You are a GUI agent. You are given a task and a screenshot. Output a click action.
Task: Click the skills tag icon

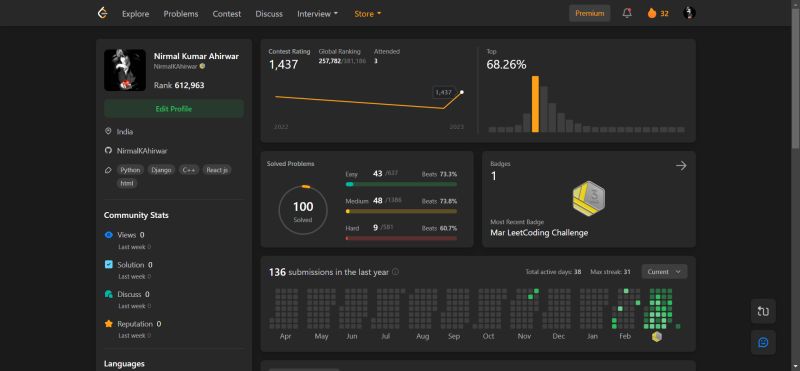click(108, 170)
